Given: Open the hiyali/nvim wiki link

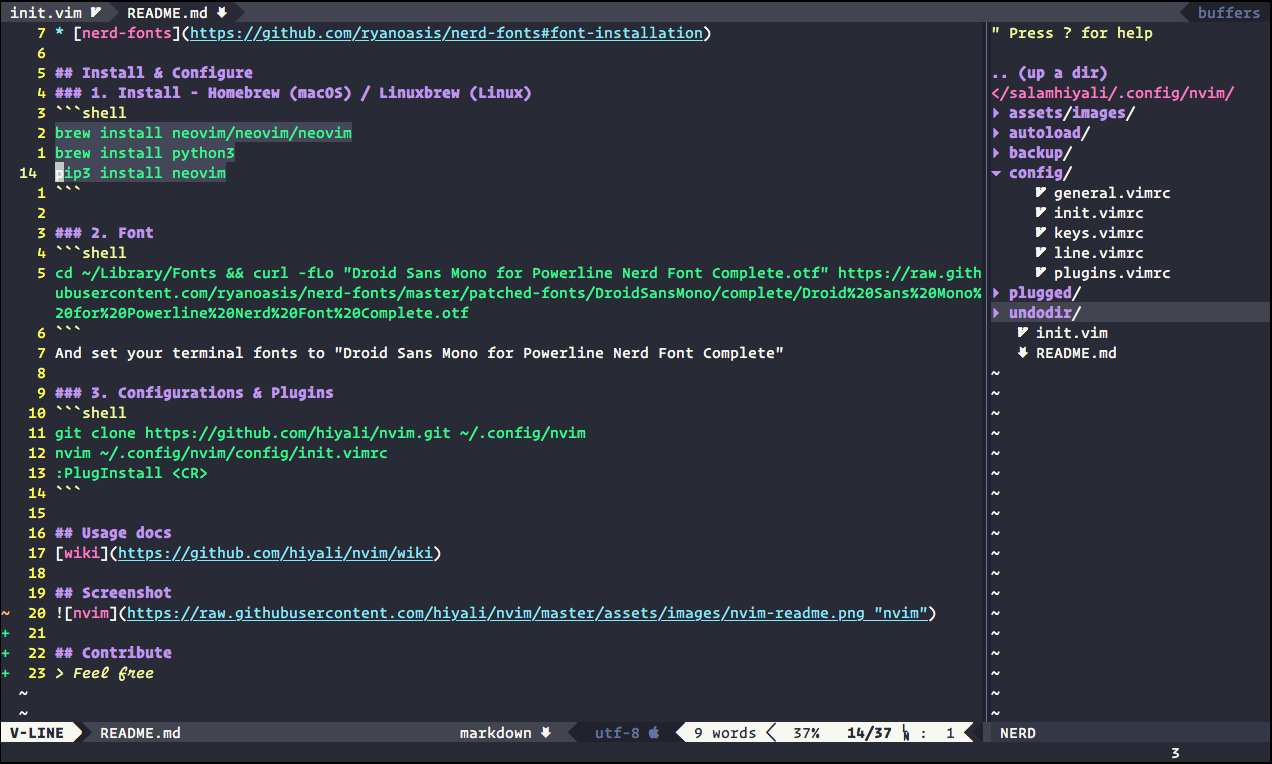Looking at the screenshot, I should (x=275, y=553).
